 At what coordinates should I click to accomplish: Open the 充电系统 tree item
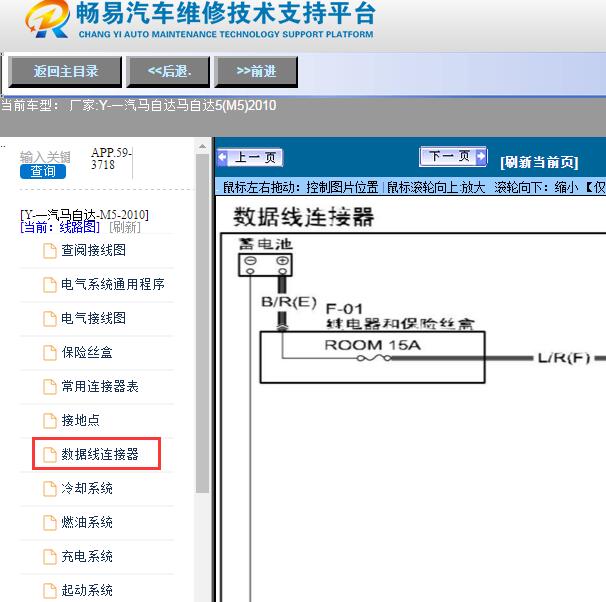[87, 556]
